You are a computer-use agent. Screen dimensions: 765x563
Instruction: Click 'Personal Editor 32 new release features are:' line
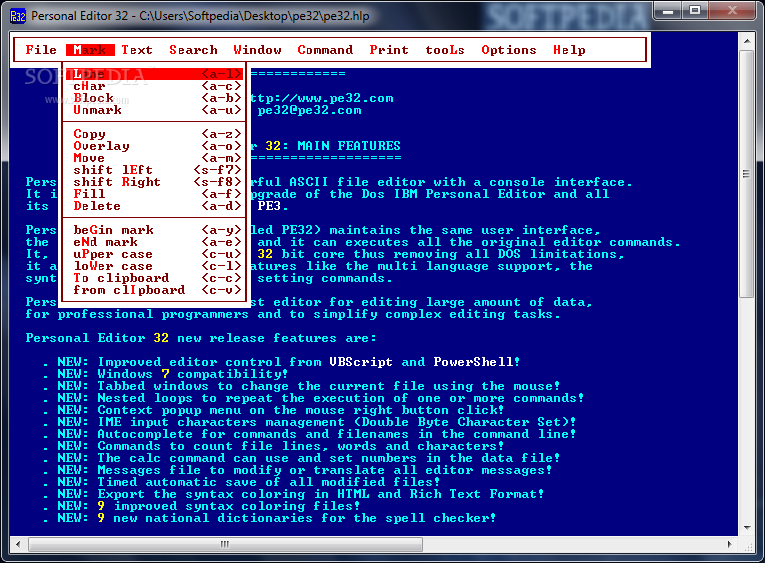pyautogui.click(x=201, y=338)
